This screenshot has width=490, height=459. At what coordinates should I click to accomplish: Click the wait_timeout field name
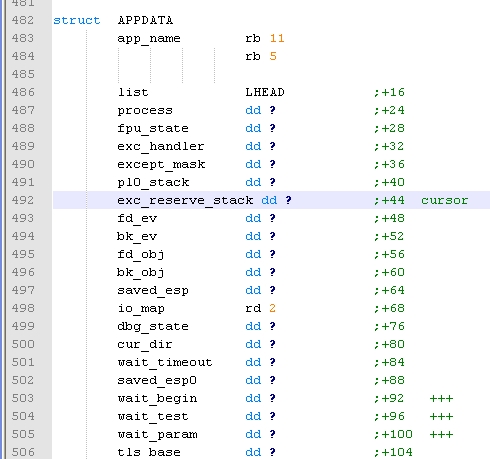point(165,363)
